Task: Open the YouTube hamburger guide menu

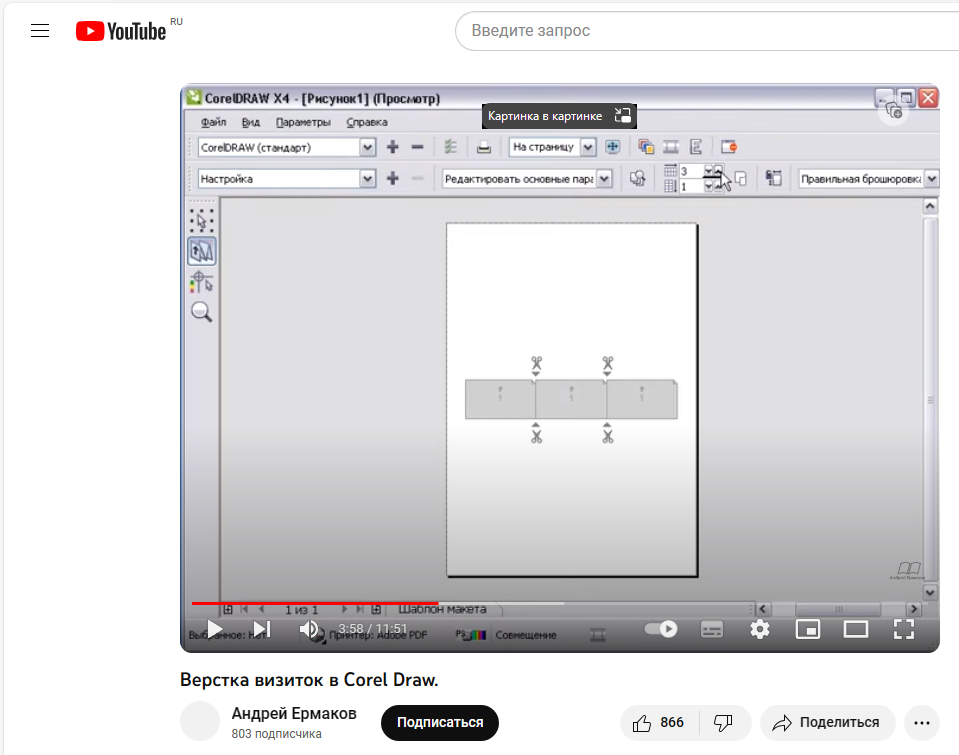Action: point(40,31)
